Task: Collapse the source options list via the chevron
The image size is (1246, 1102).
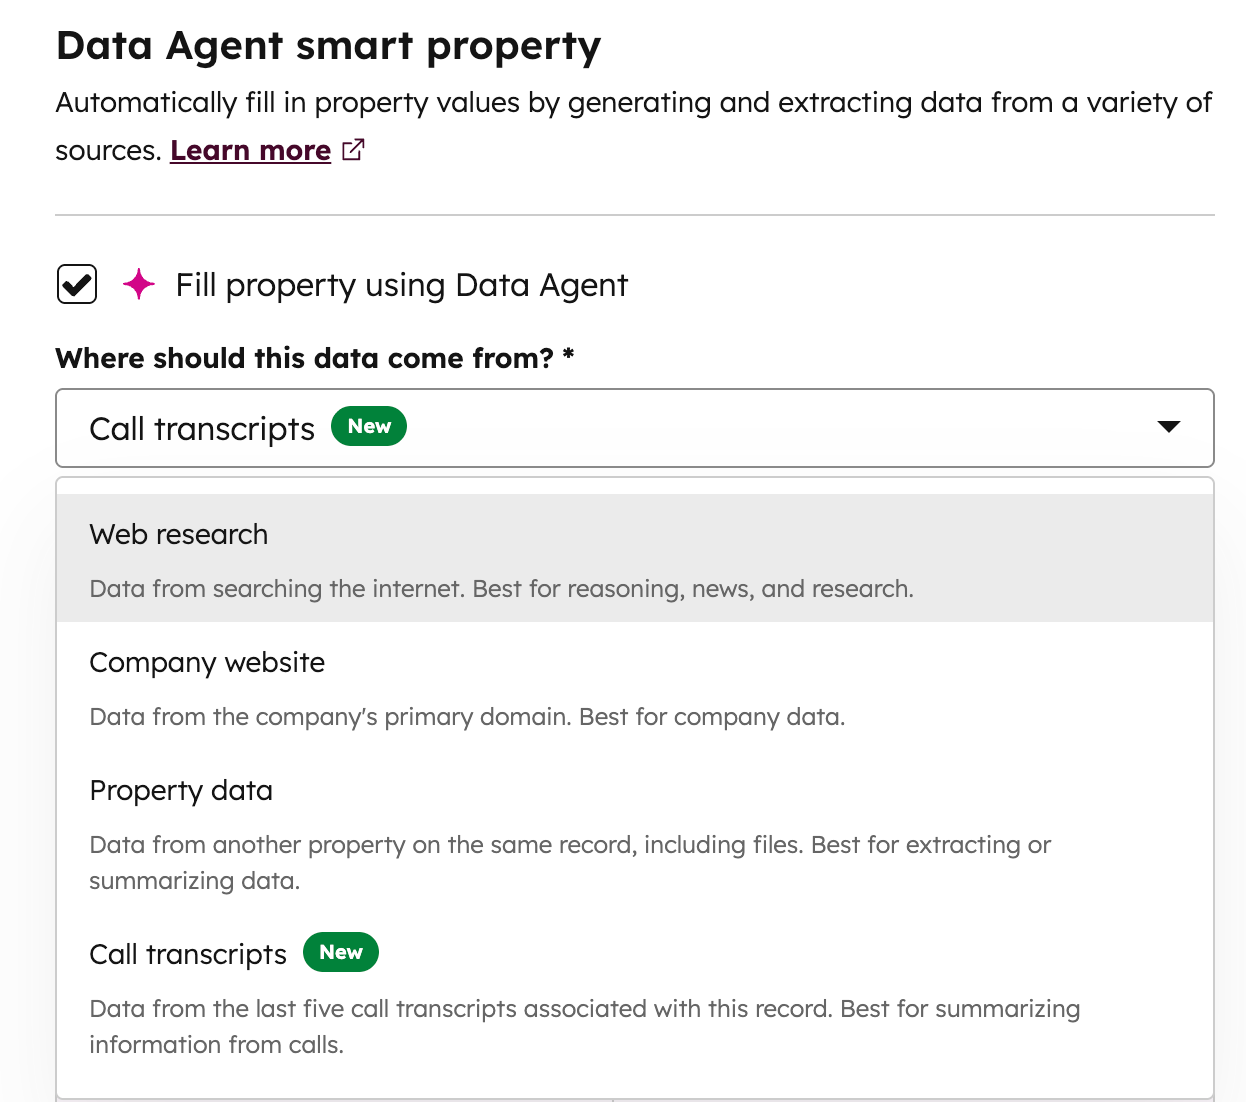Action: coord(1168,427)
